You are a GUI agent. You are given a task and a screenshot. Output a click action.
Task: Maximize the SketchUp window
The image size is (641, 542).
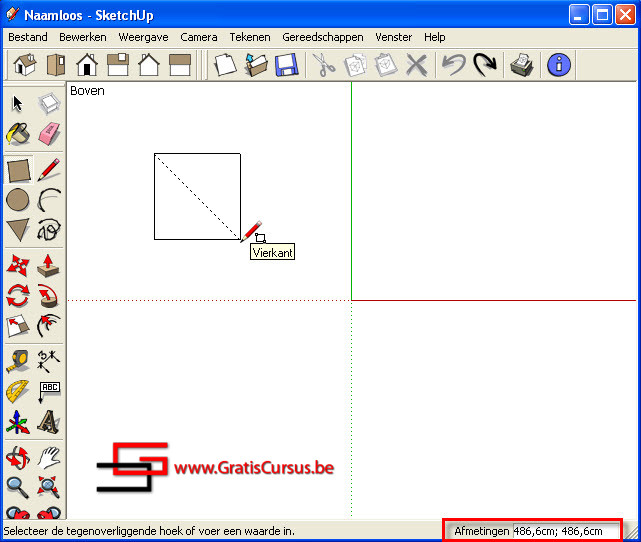(x=602, y=15)
